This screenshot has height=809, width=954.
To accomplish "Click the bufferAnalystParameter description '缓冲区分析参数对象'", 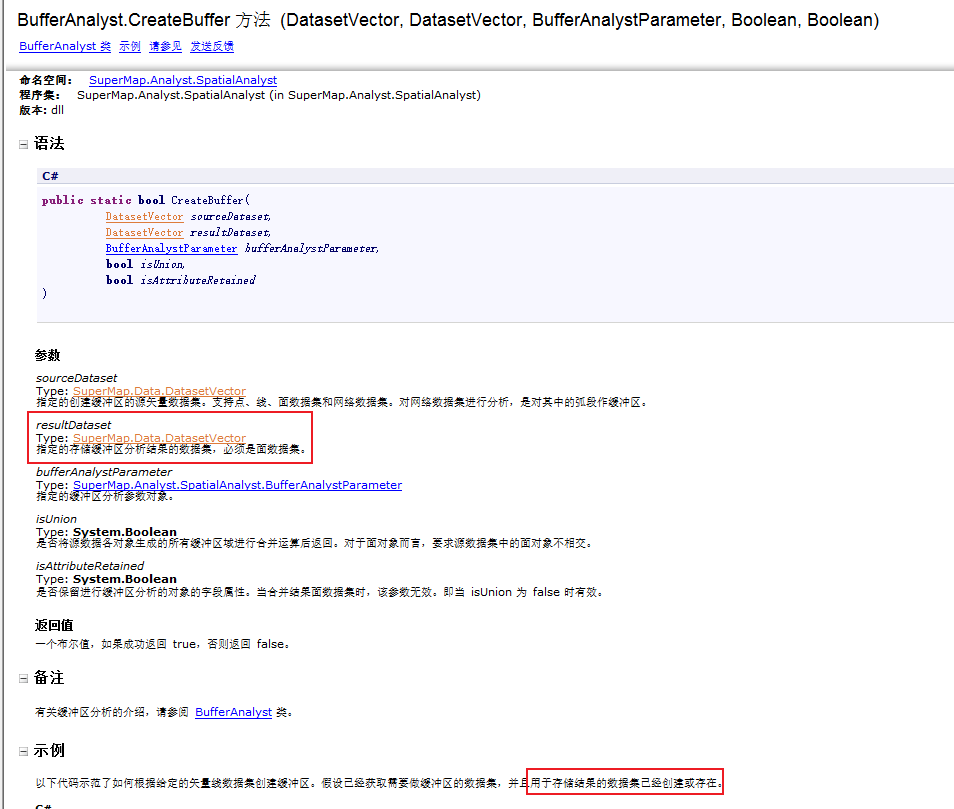I will coord(105,496).
